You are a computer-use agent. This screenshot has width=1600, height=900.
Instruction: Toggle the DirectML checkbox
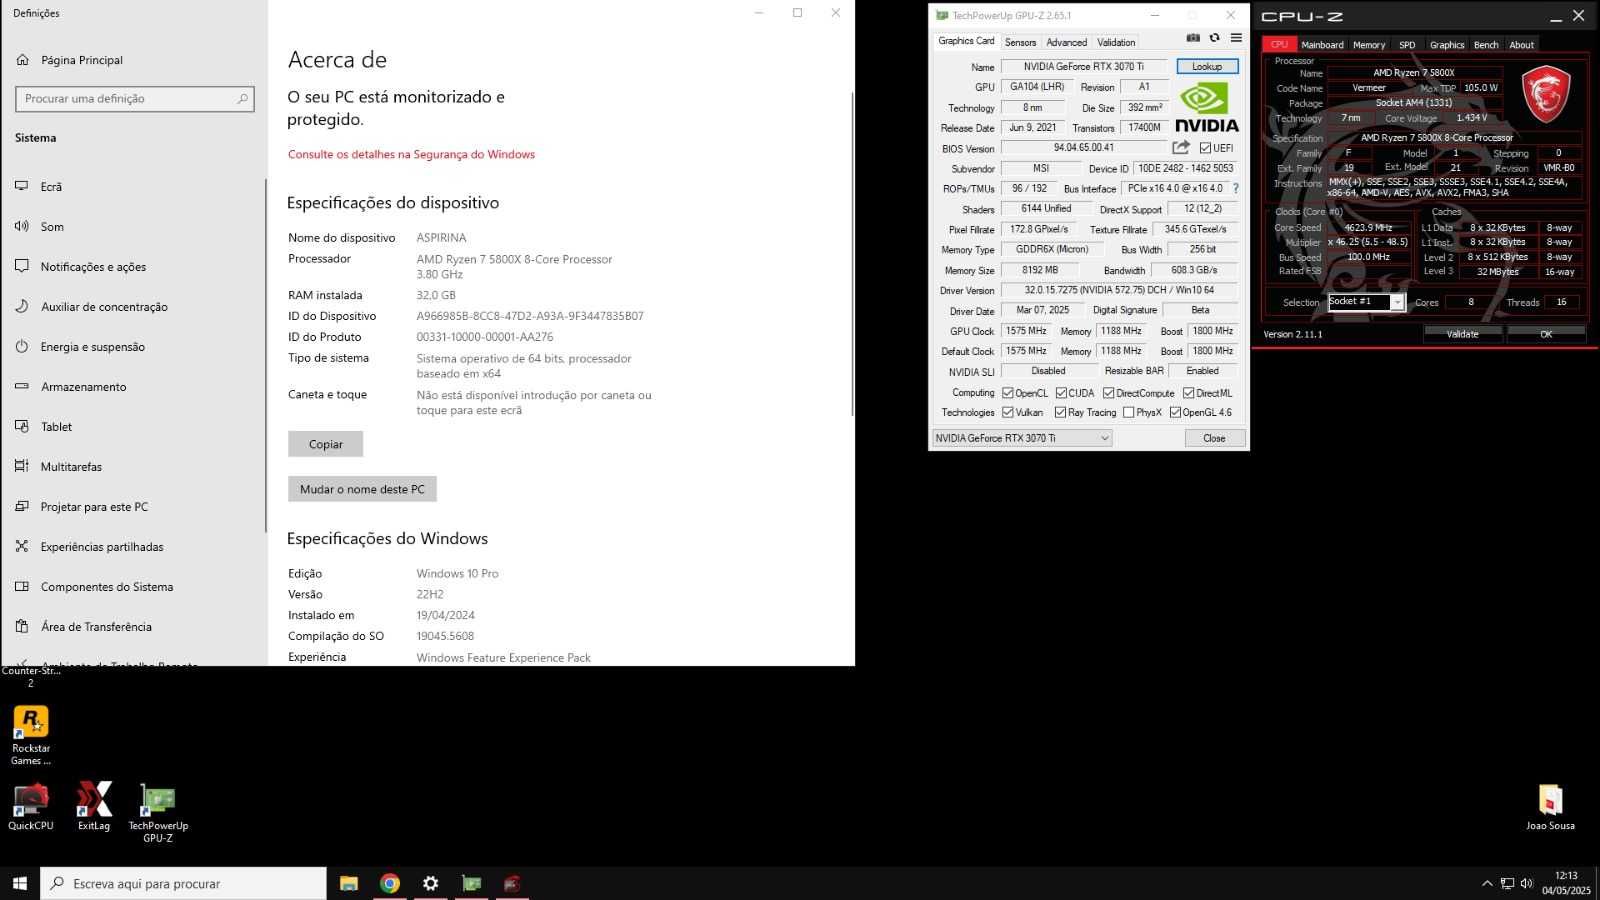1189,393
